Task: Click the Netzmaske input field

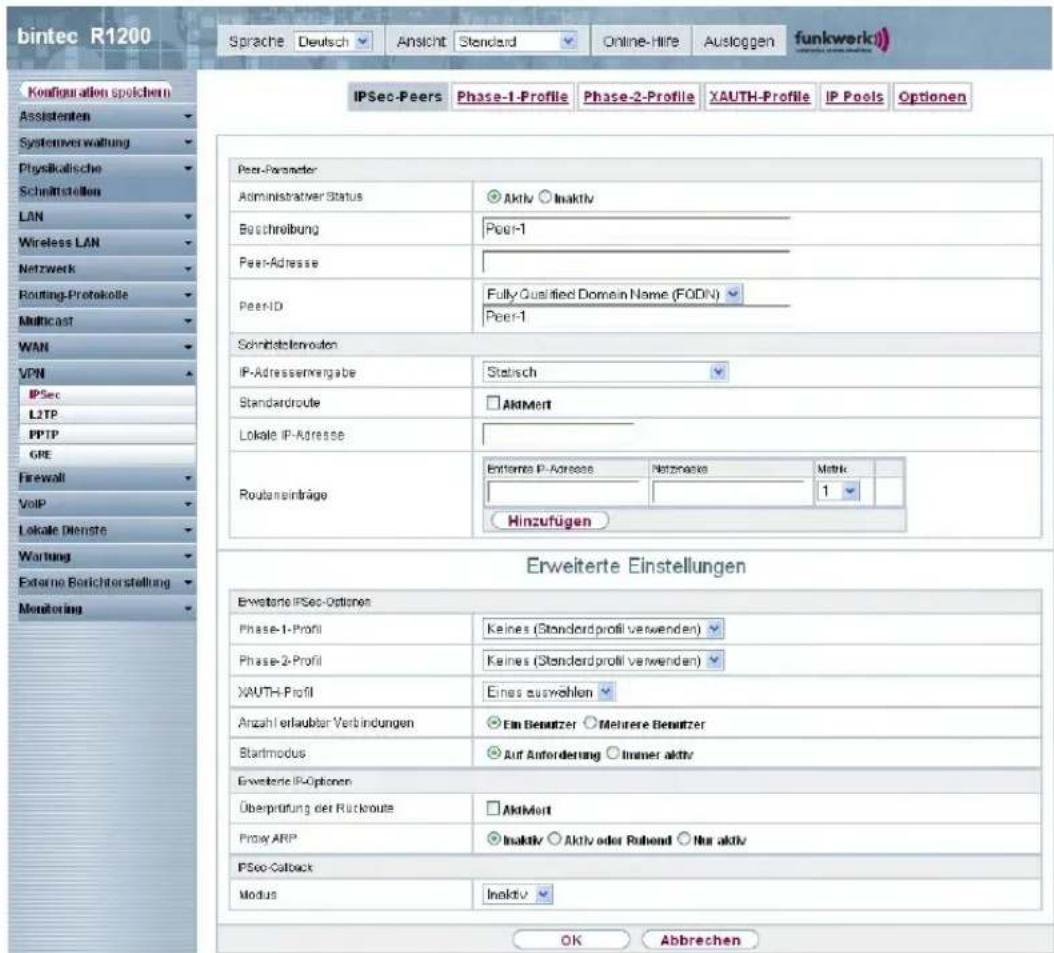Action: (728, 492)
